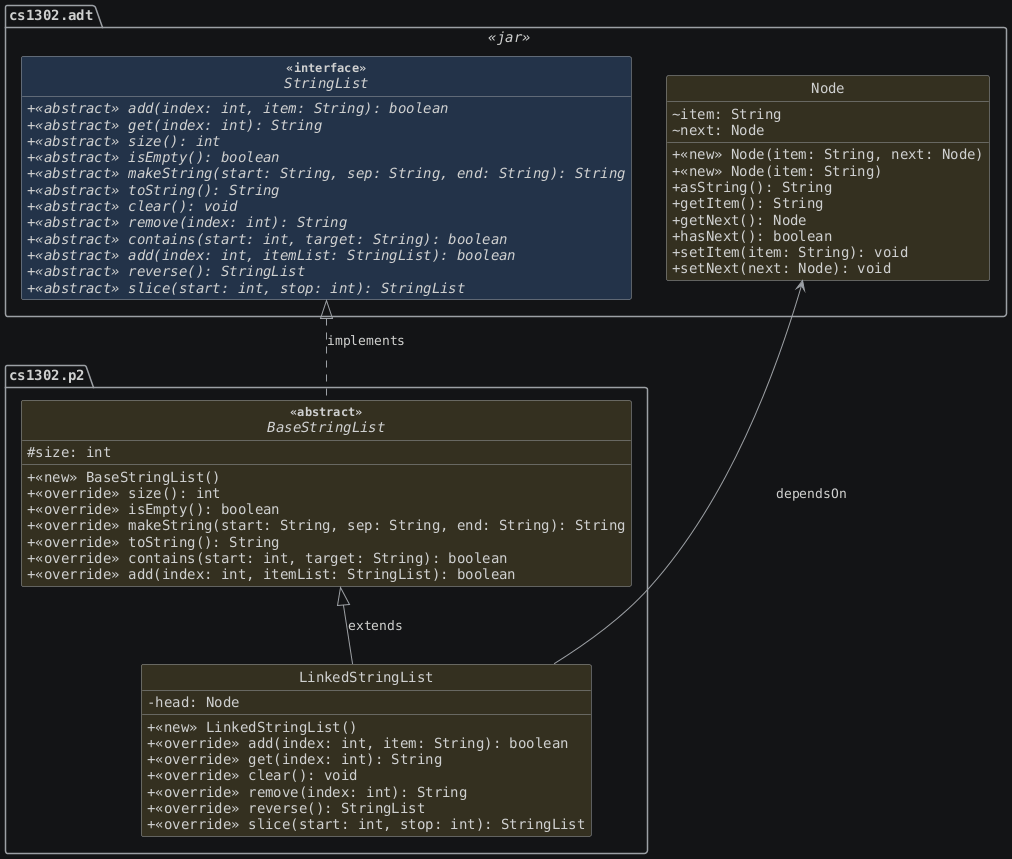Select the StringList interface title
This screenshot has height=859, width=1012.
[326, 83]
